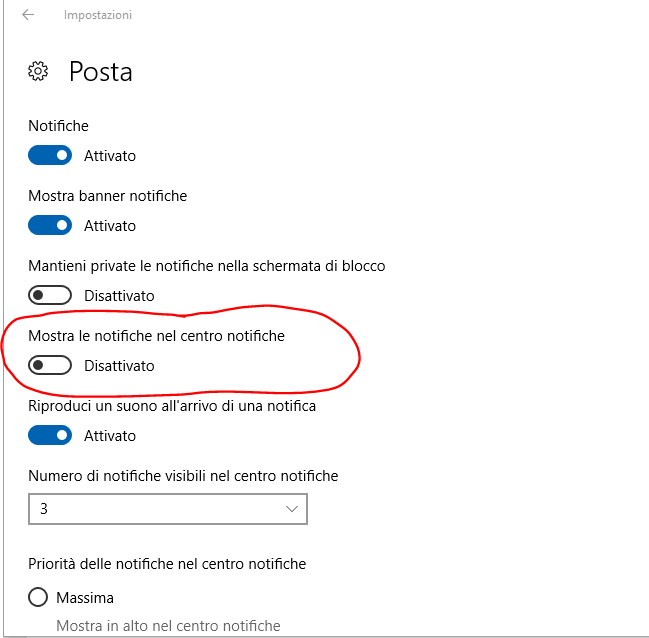Click the Mantieni private le notifiche label
The width and height of the screenshot is (649, 638).
[x=206, y=266]
